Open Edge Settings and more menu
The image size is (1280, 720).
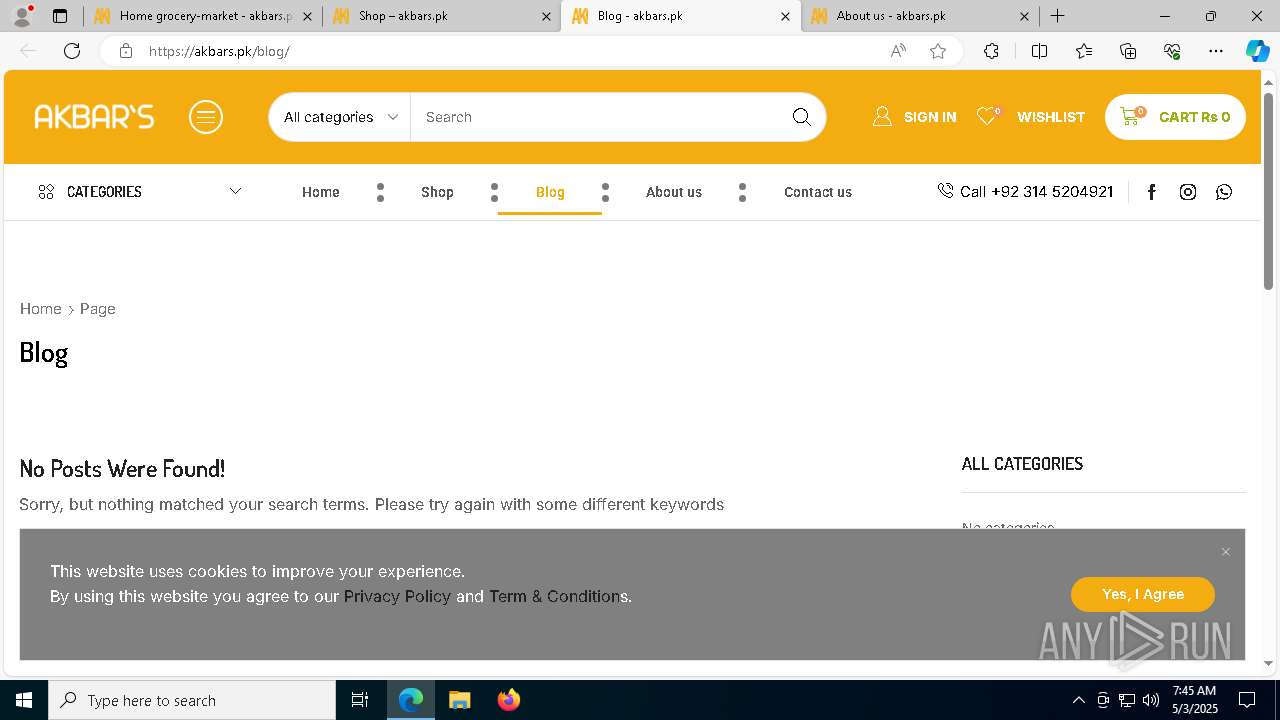point(1216,51)
